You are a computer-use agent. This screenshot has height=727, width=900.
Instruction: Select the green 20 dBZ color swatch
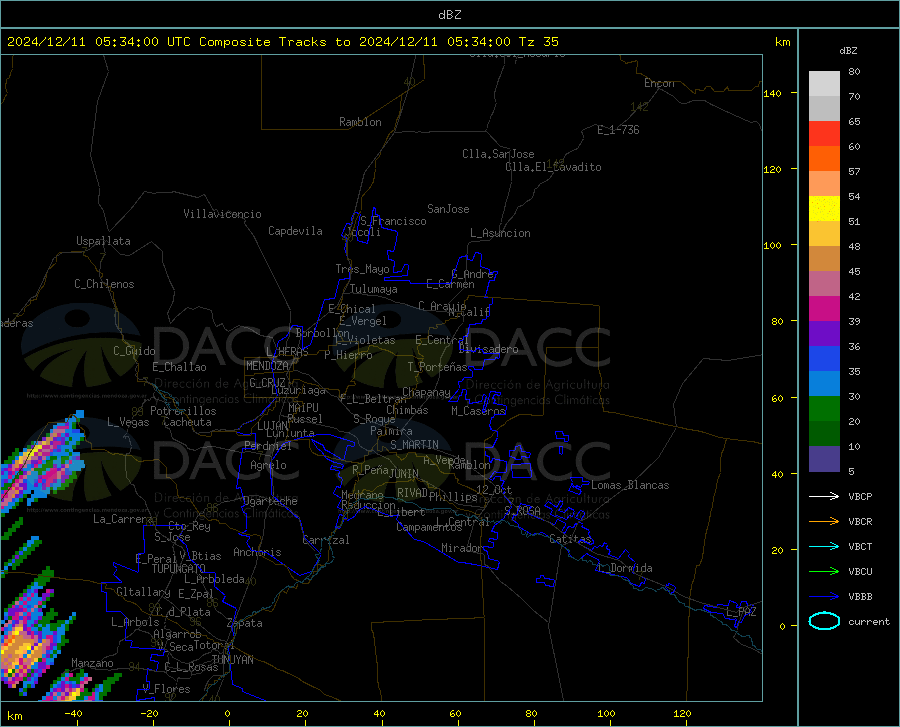(824, 409)
